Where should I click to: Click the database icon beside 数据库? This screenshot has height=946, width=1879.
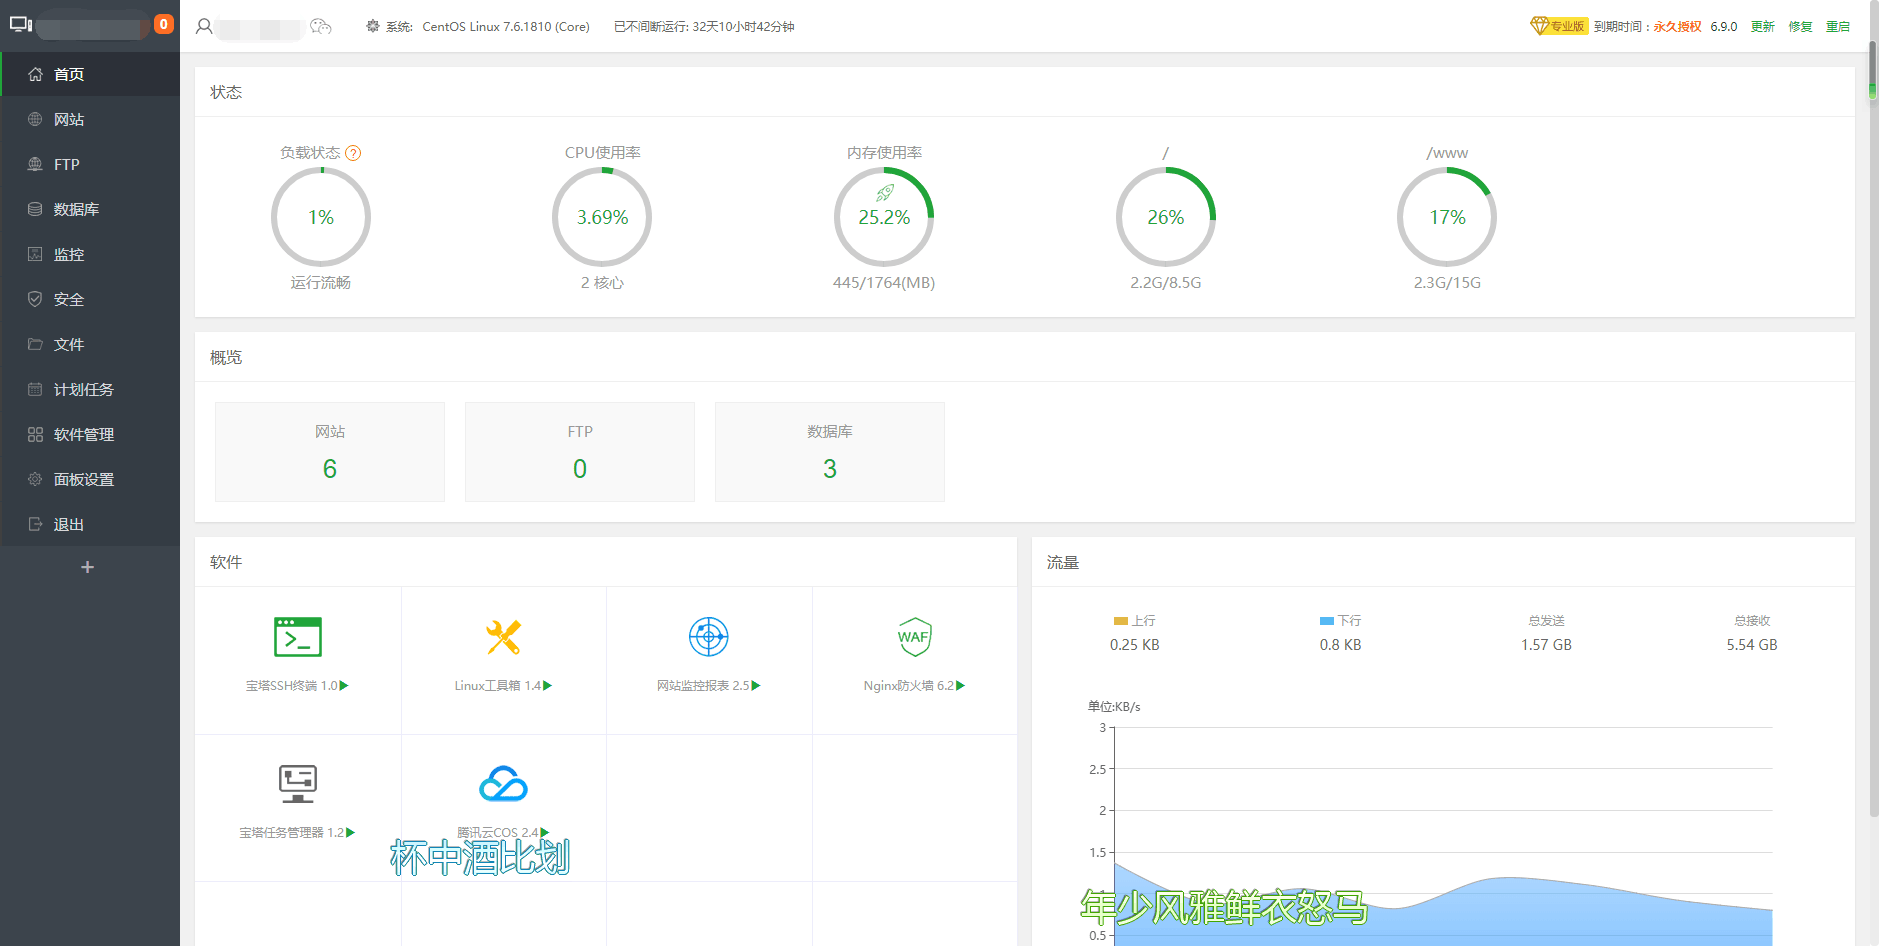[x=35, y=209]
